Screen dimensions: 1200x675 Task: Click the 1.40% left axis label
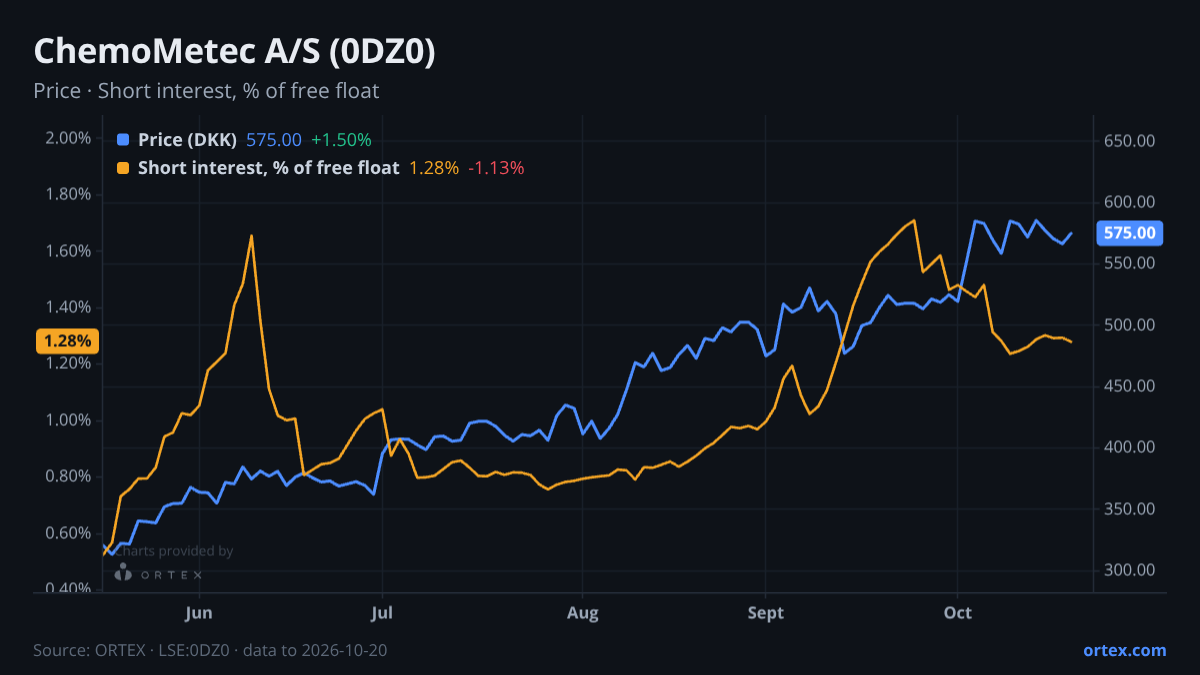point(68,307)
